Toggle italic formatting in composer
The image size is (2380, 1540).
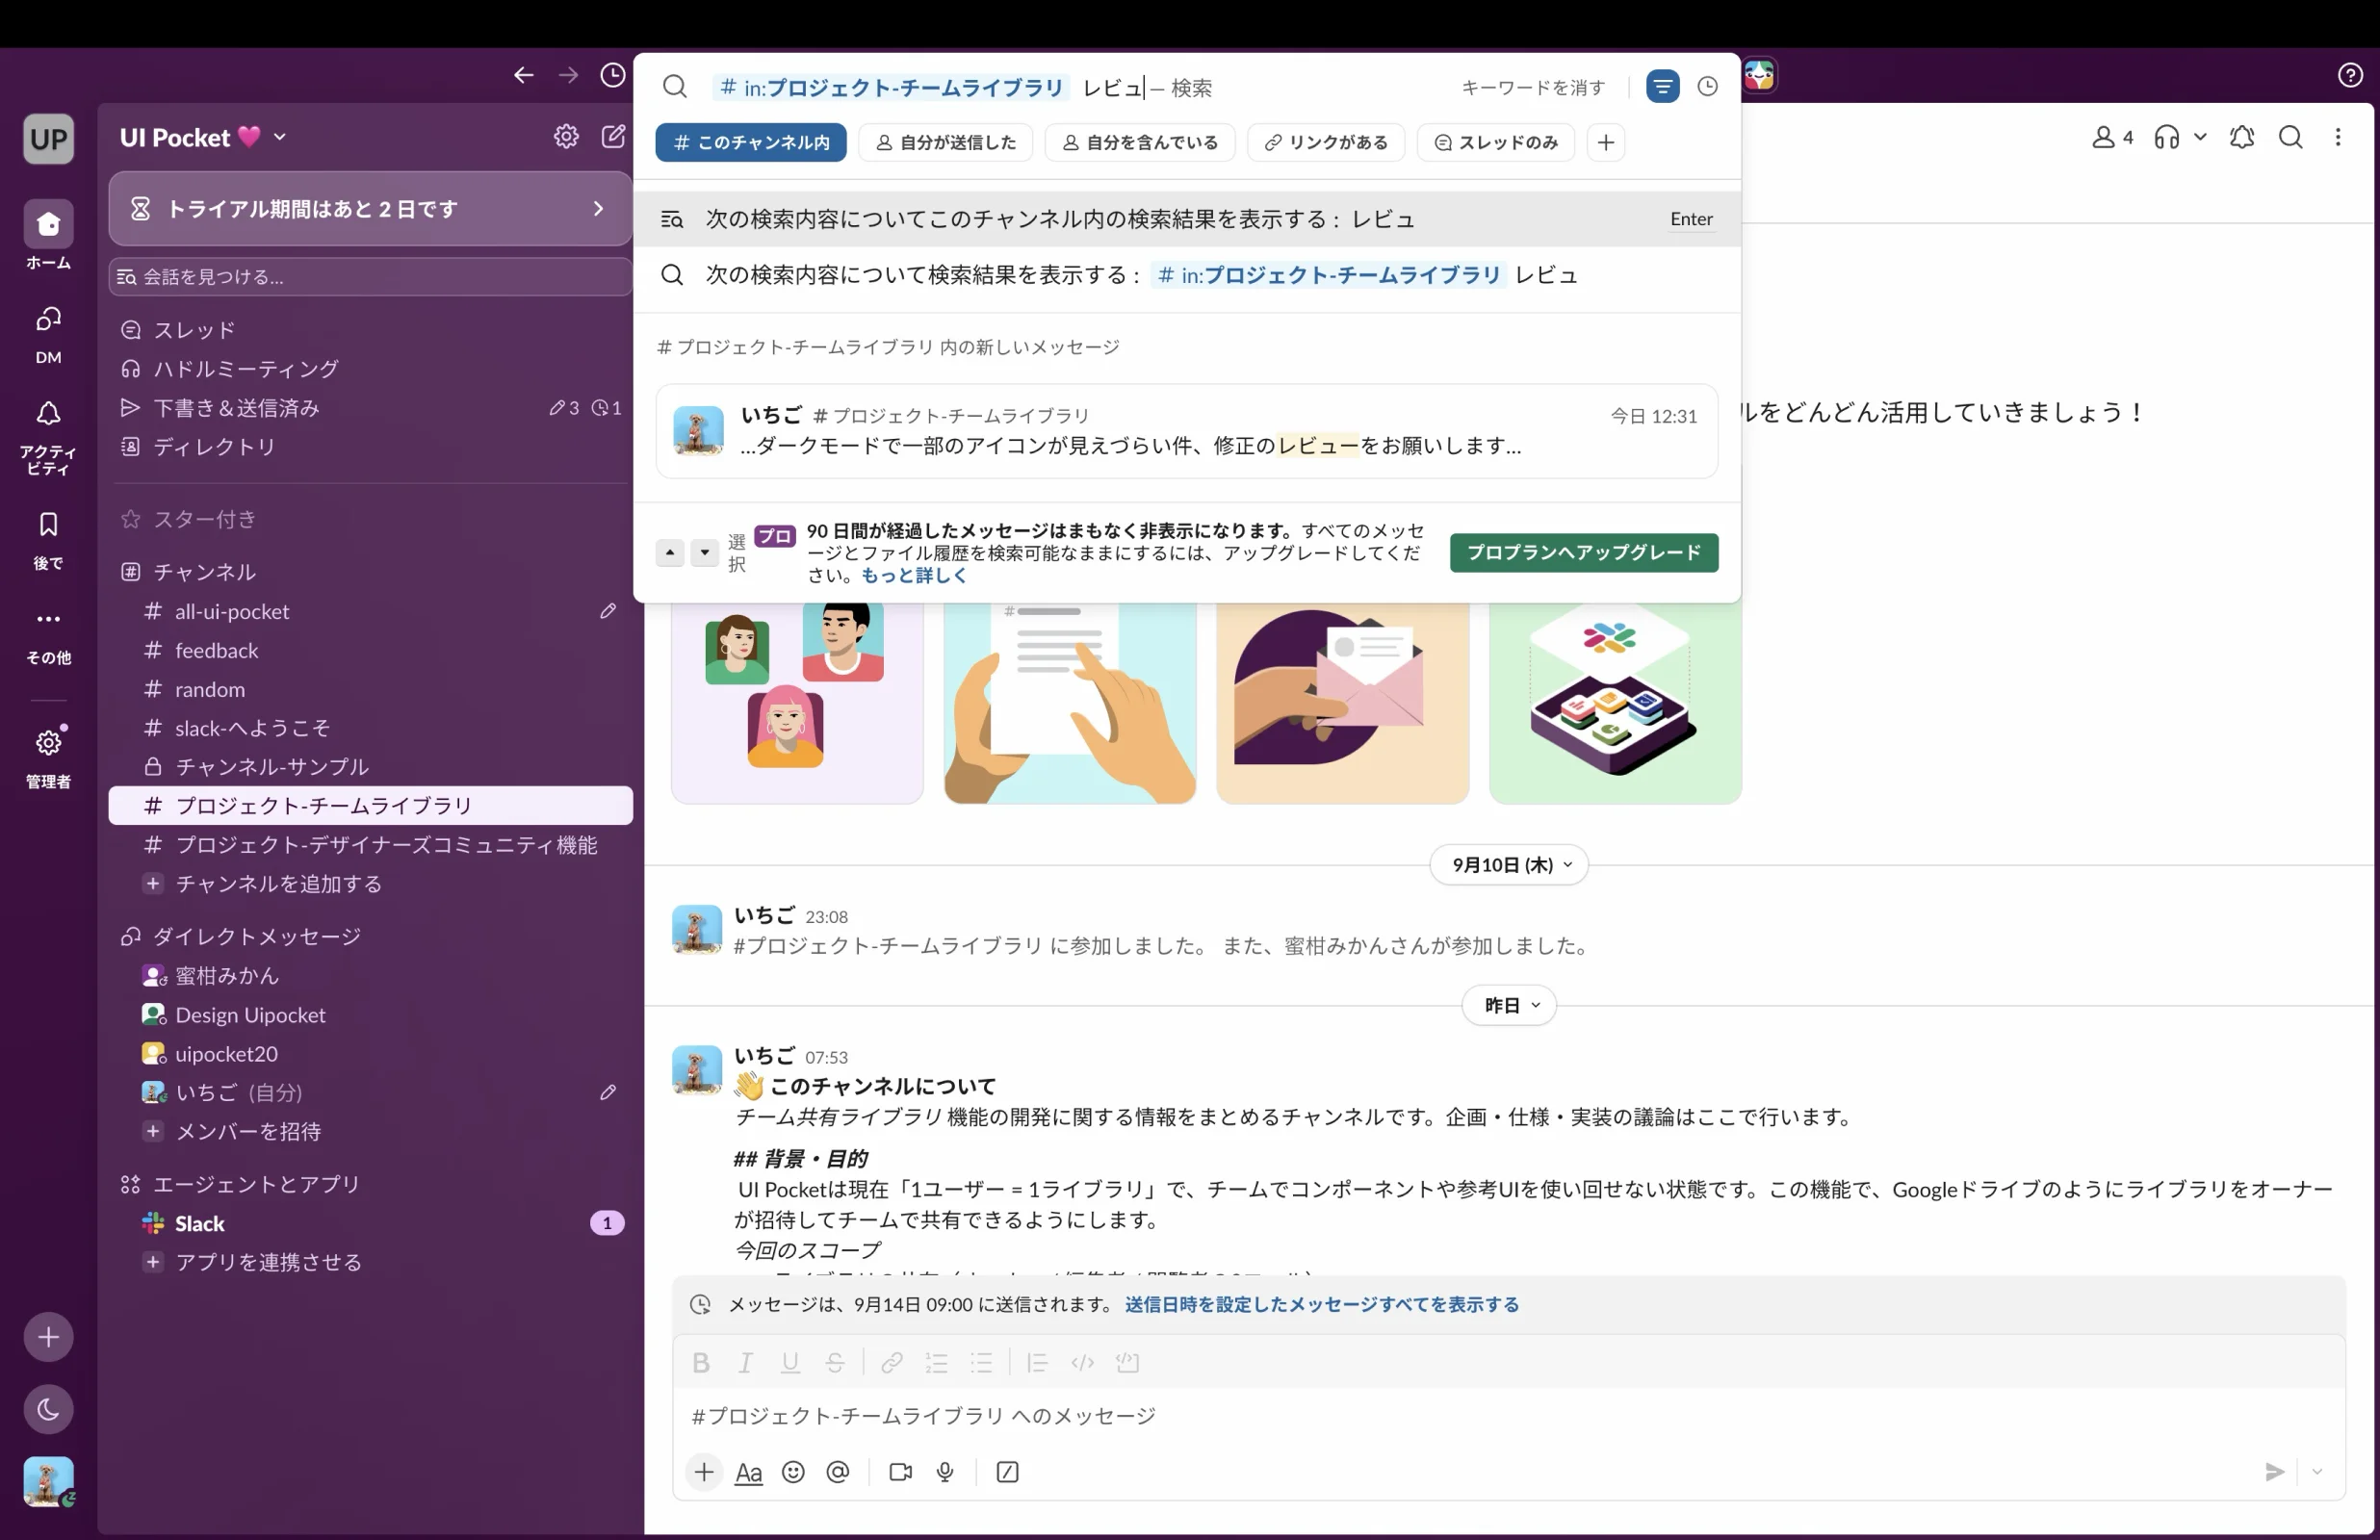[x=745, y=1363]
